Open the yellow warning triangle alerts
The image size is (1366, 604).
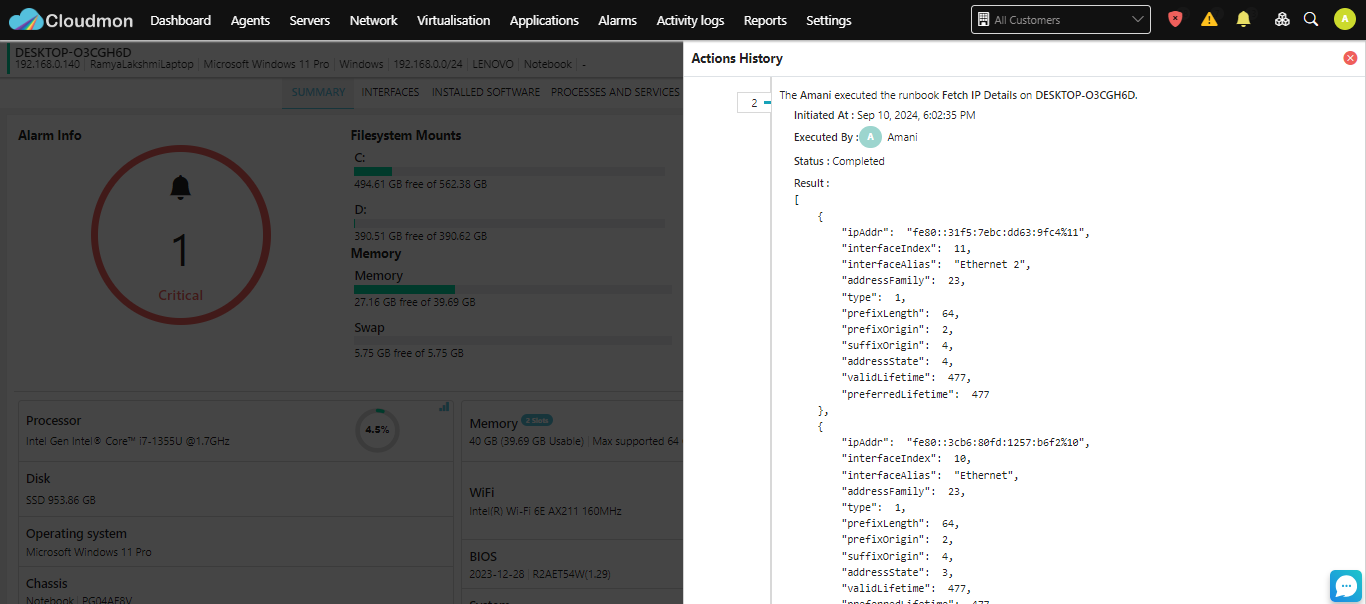[1209, 19]
